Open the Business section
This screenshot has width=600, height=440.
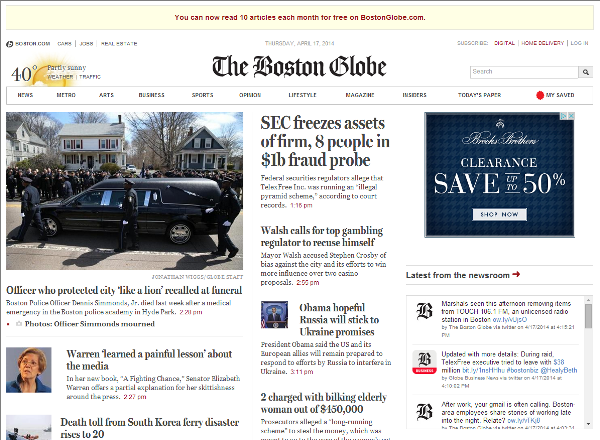point(152,95)
